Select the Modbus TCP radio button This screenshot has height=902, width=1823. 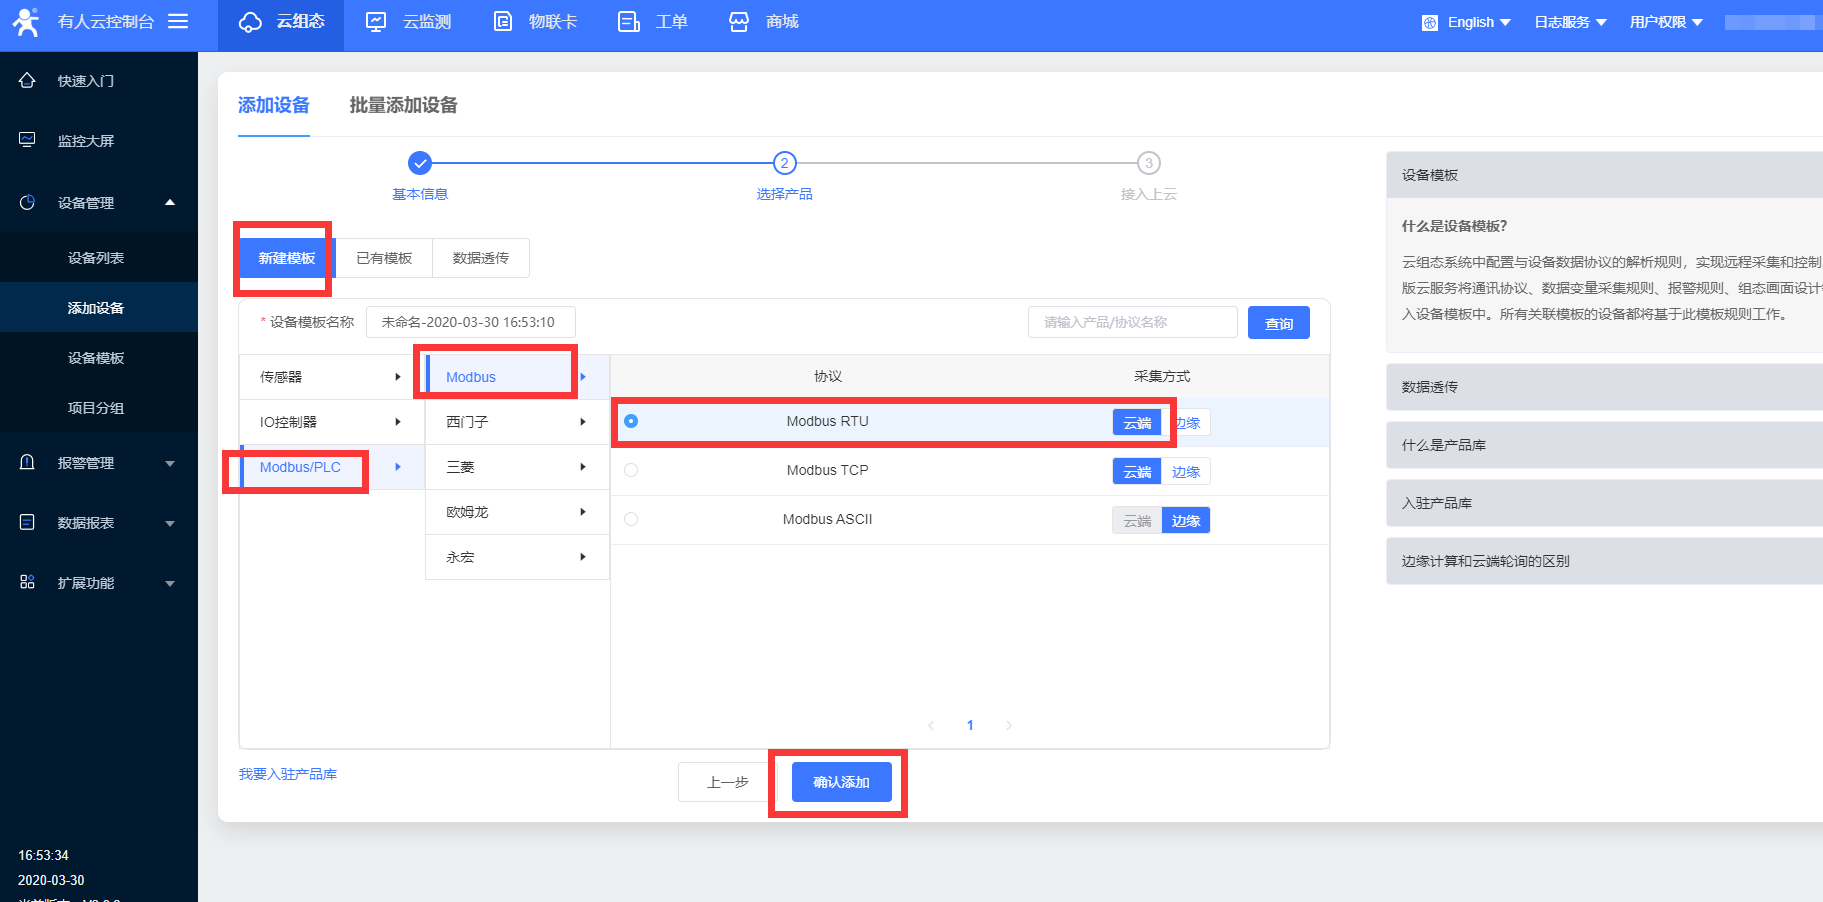[631, 470]
